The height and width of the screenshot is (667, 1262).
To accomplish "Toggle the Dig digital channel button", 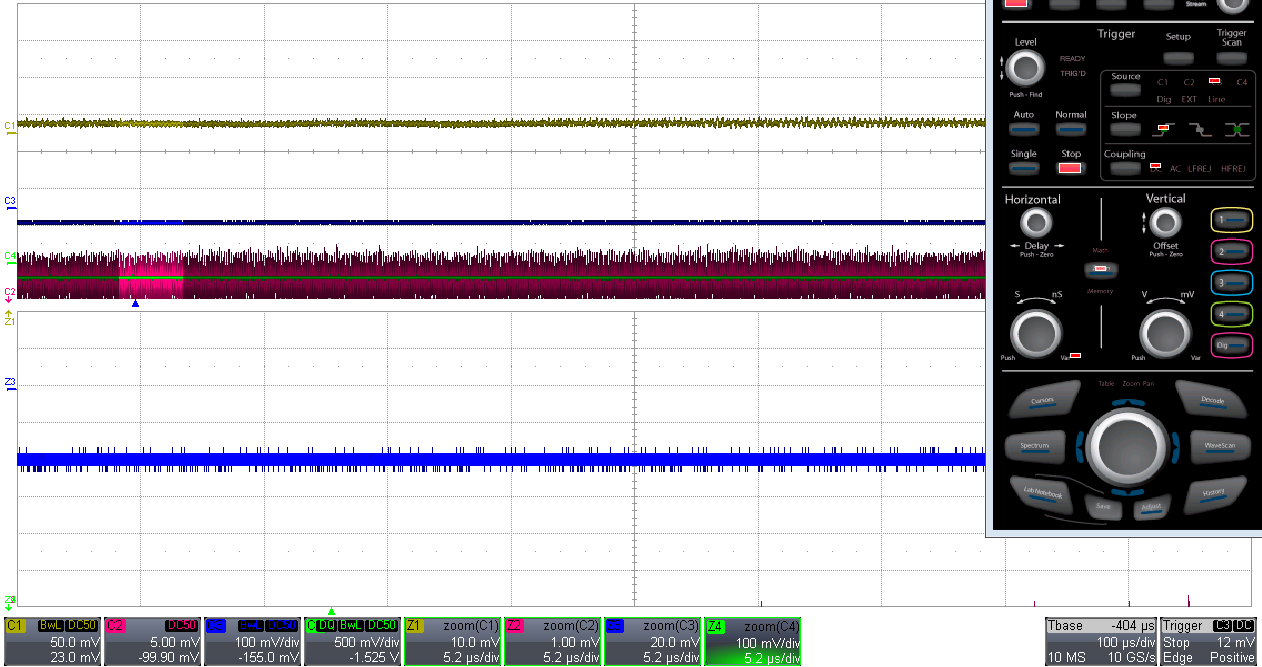I will pyautogui.click(x=1232, y=345).
